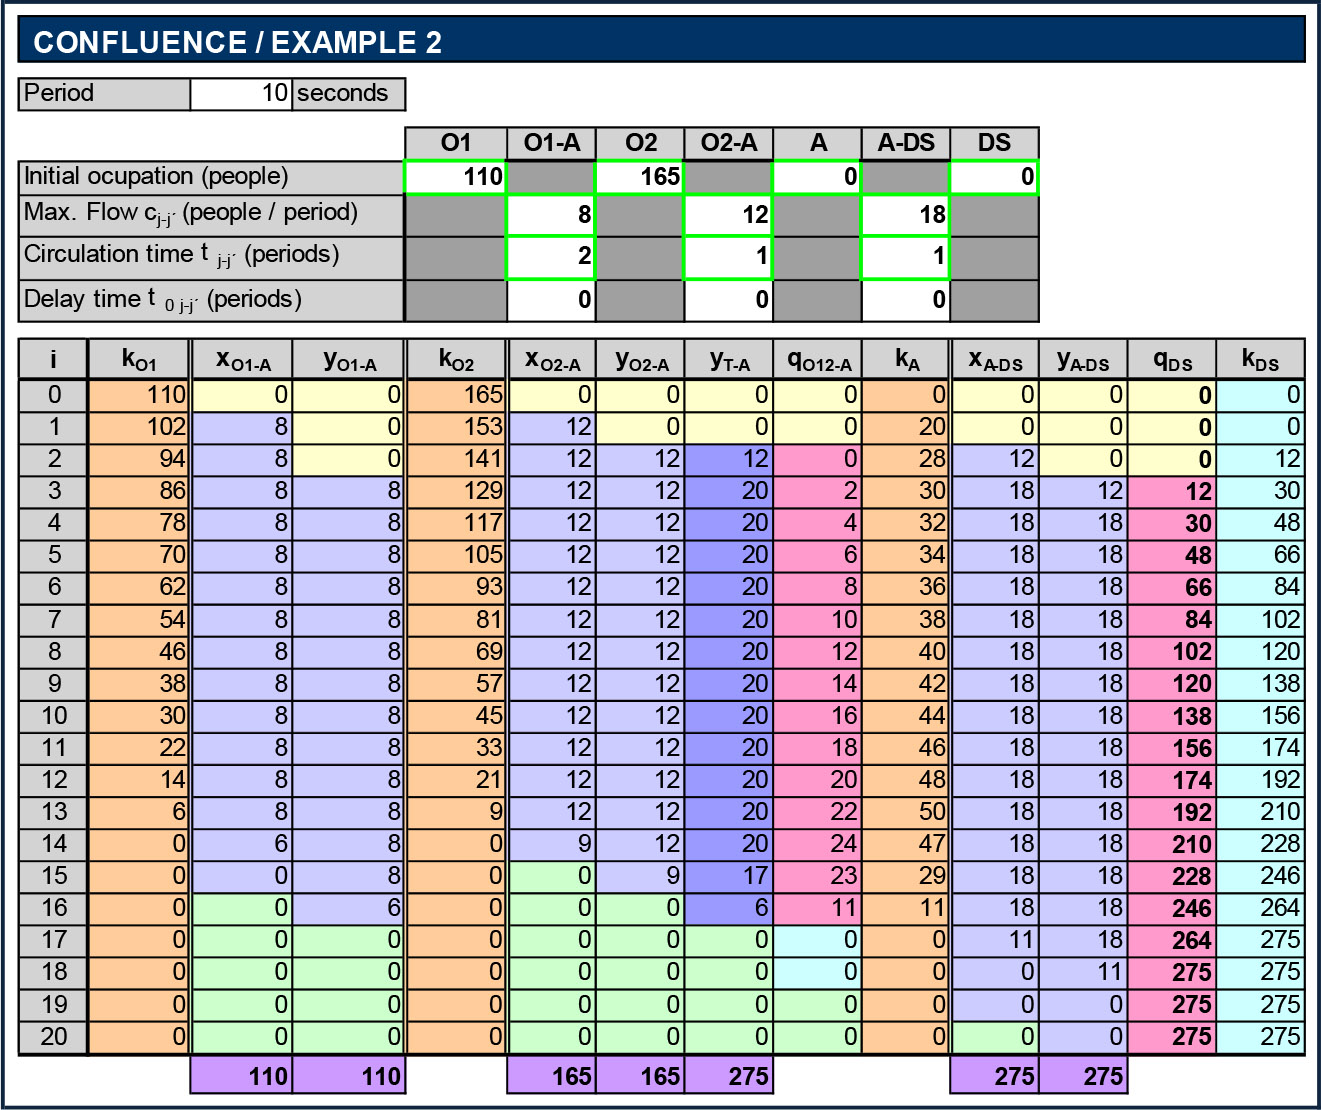The image size is (1321, 1110).
Task: Click the xA-DS column header
Action: point(994,359)
